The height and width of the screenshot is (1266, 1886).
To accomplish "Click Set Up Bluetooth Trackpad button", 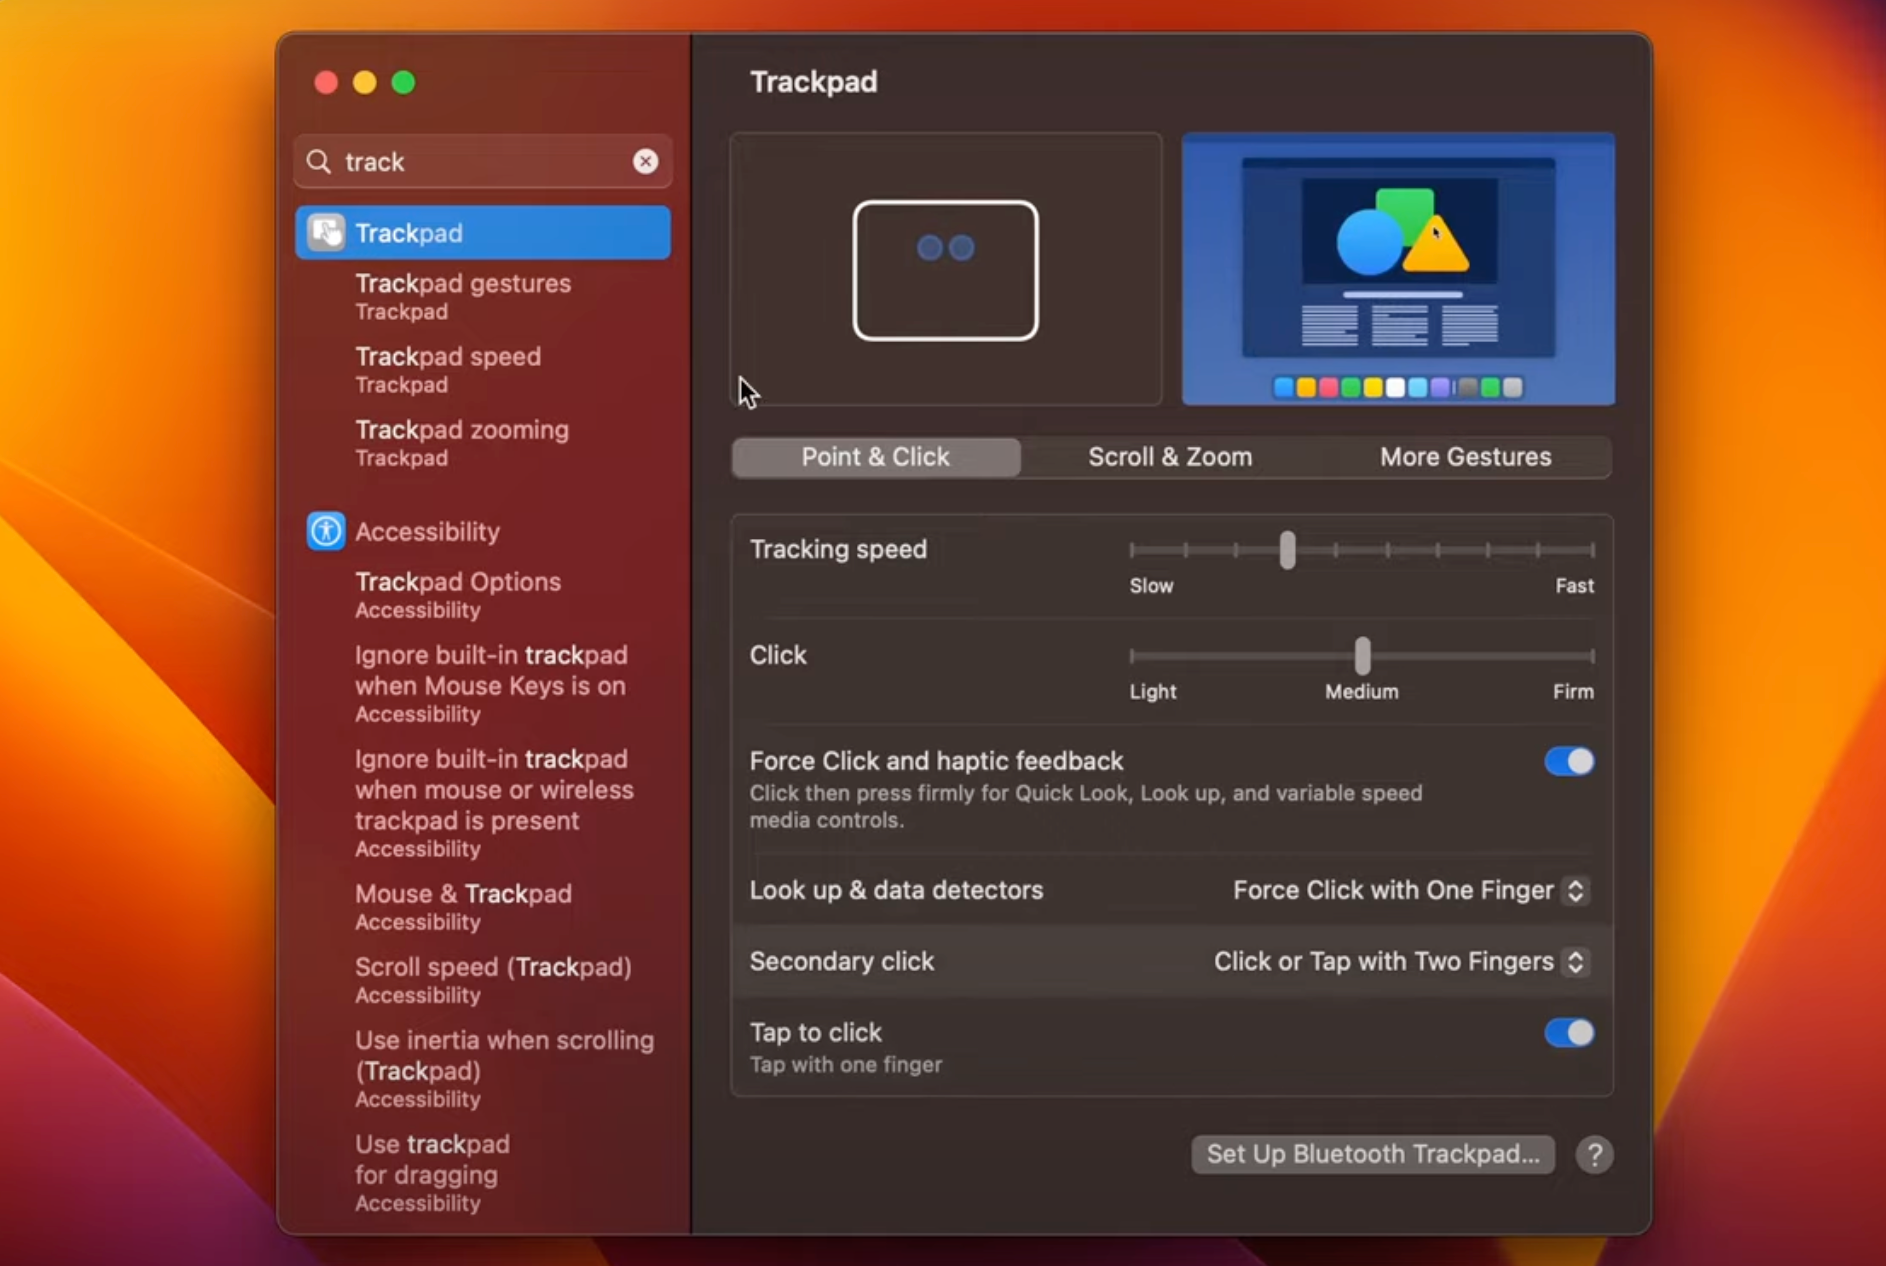I will (1371, 1154).
